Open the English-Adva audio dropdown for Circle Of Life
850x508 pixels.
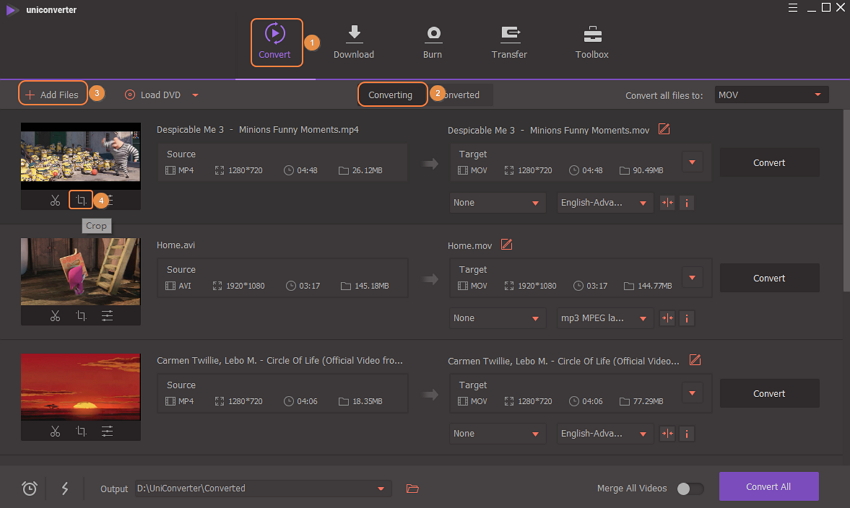(604, 434)
